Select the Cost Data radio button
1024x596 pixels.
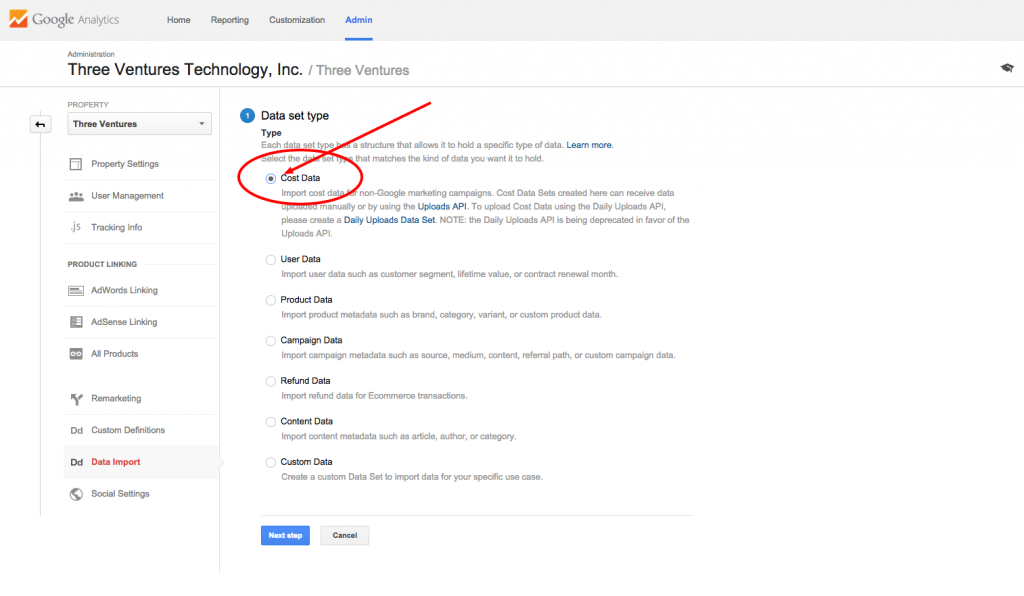tap(270, 178)
